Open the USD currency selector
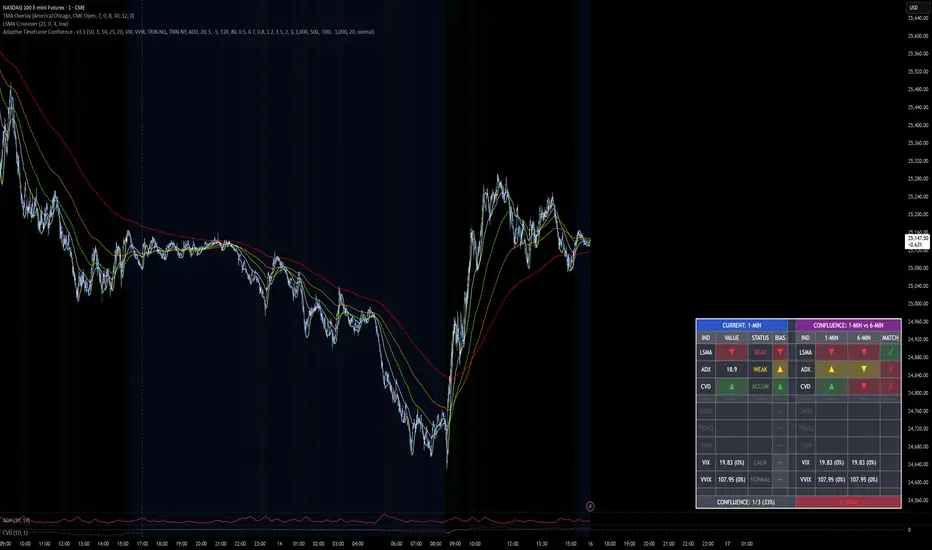Viewport: 932px width, 550px height. 913,8
